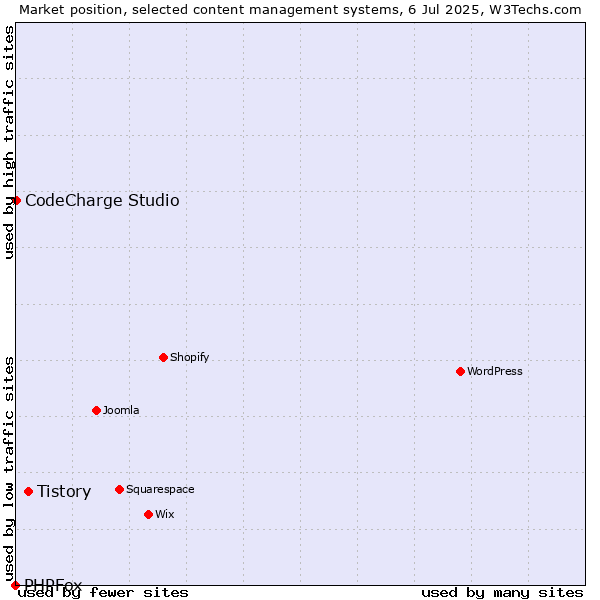Select the WordPress data point
The height and width of the screenshot is (600, 600).
pos(460,371)
